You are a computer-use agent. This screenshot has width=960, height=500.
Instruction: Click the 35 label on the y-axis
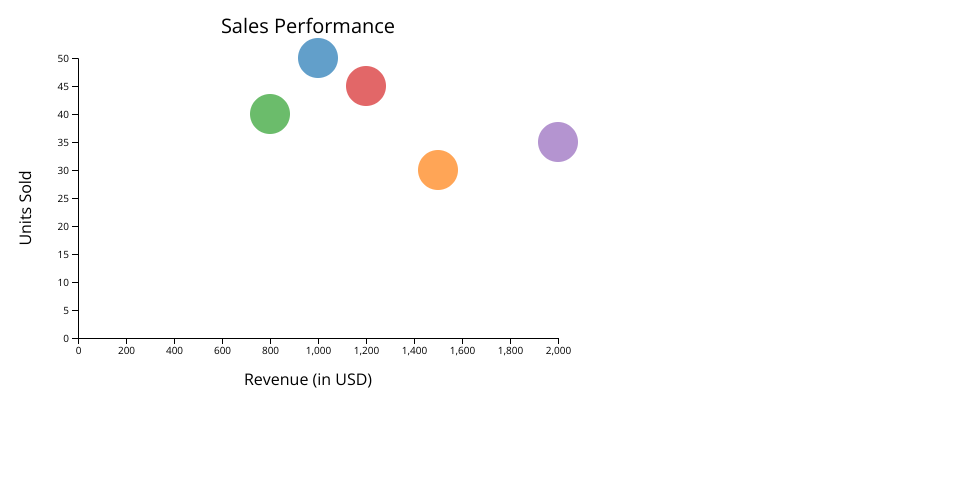(x=63, y=142)
